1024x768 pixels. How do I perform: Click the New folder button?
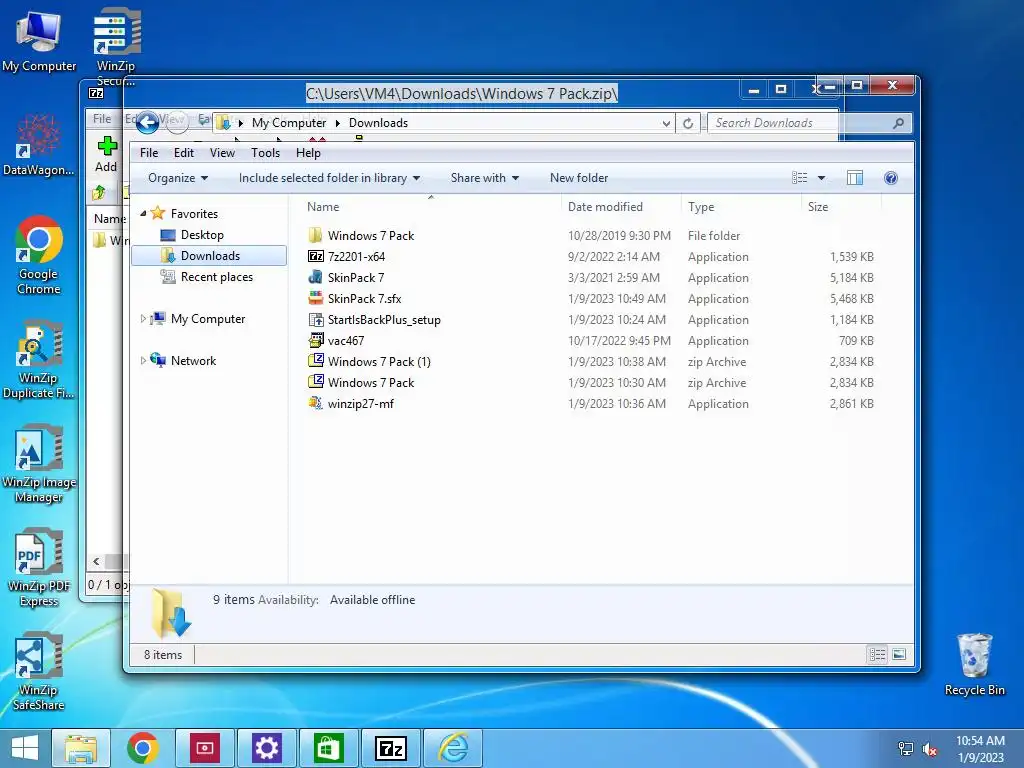point(579,178)
